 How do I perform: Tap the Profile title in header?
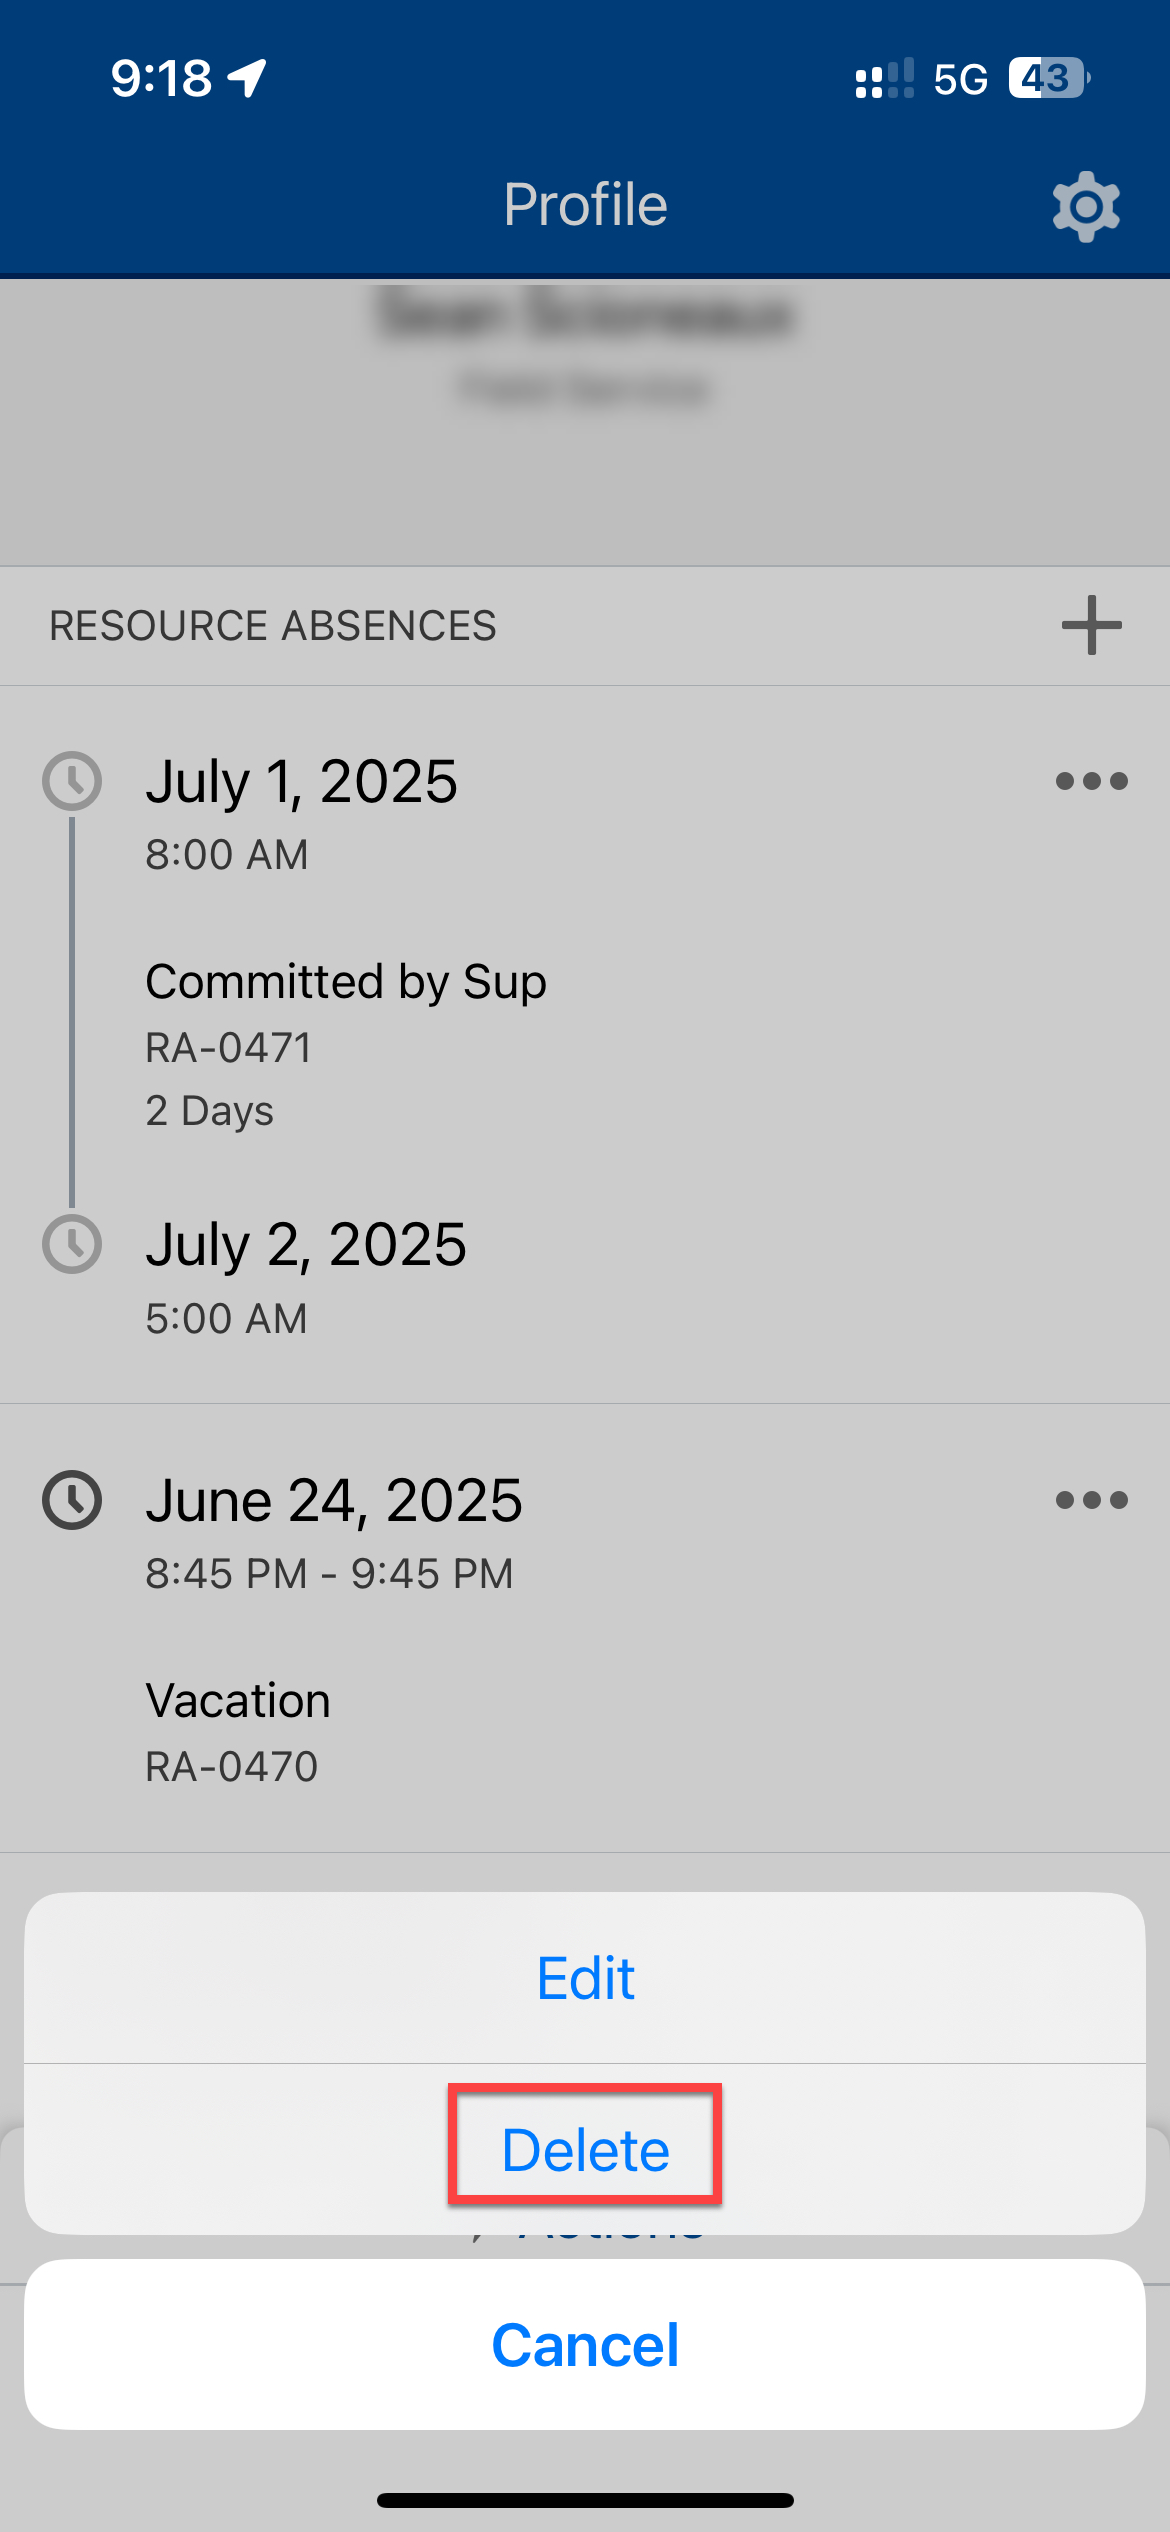tap(585, 205)
